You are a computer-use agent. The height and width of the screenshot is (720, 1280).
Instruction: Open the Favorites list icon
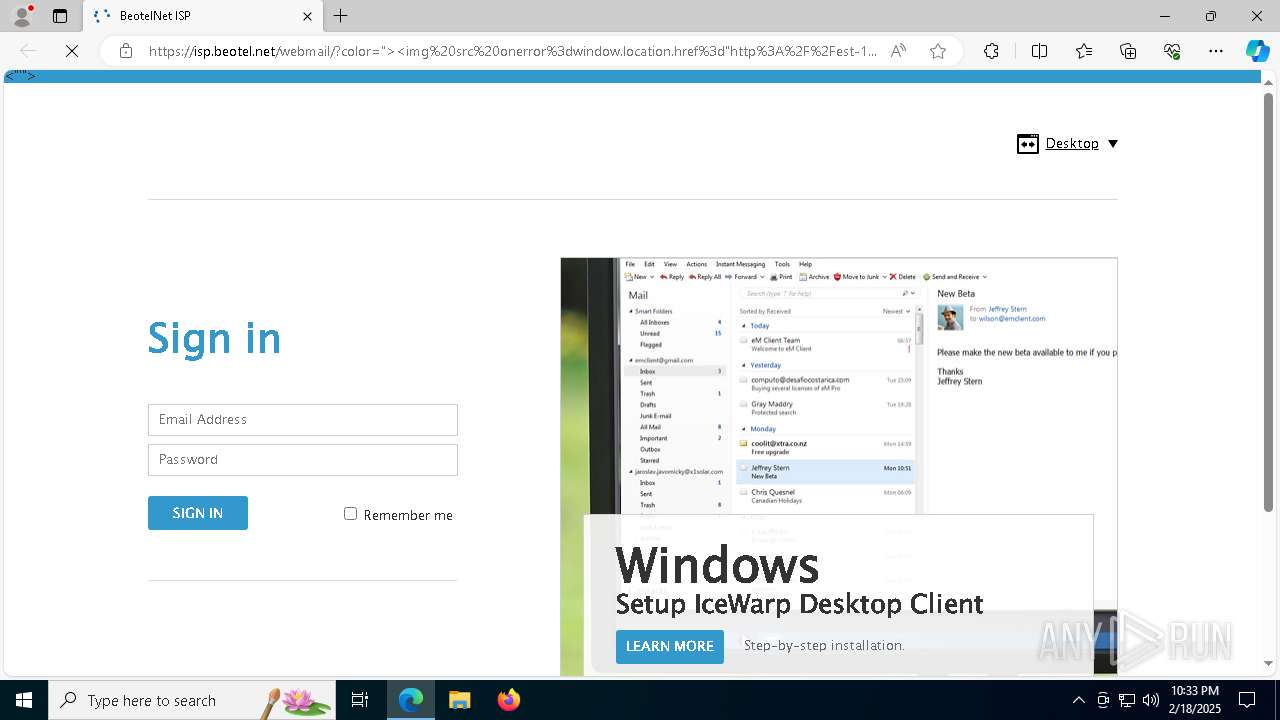(x=1084, y=51)
